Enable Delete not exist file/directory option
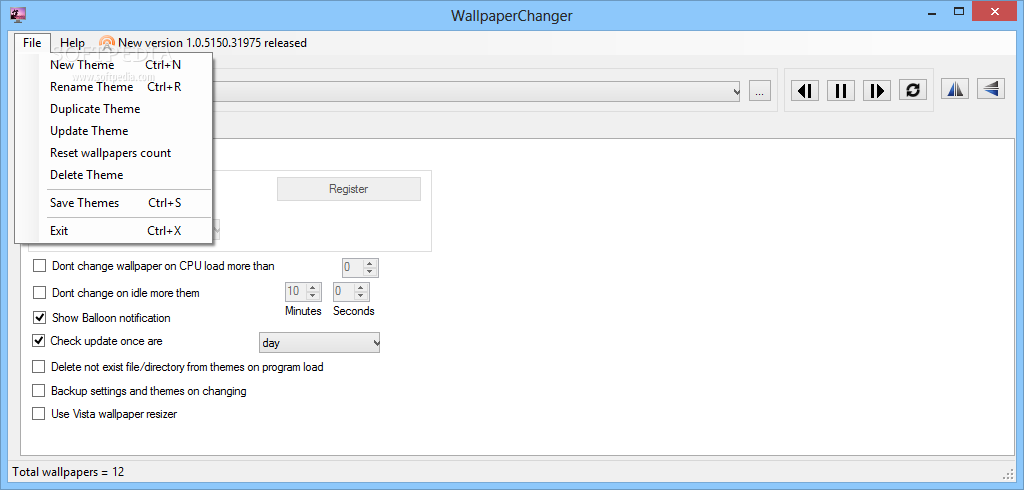This screenshot has width=1024, height=490. (x=39, y=367)
